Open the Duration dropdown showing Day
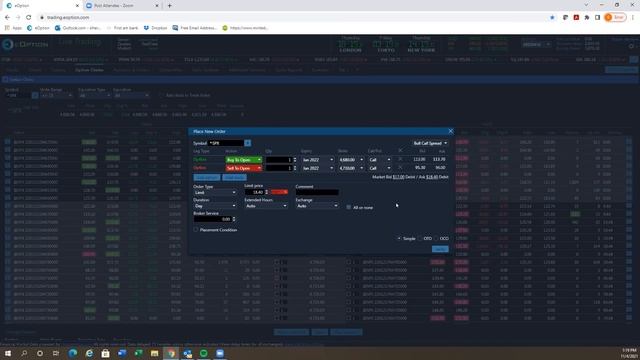The image size is (640, 360). click(215, 206)
